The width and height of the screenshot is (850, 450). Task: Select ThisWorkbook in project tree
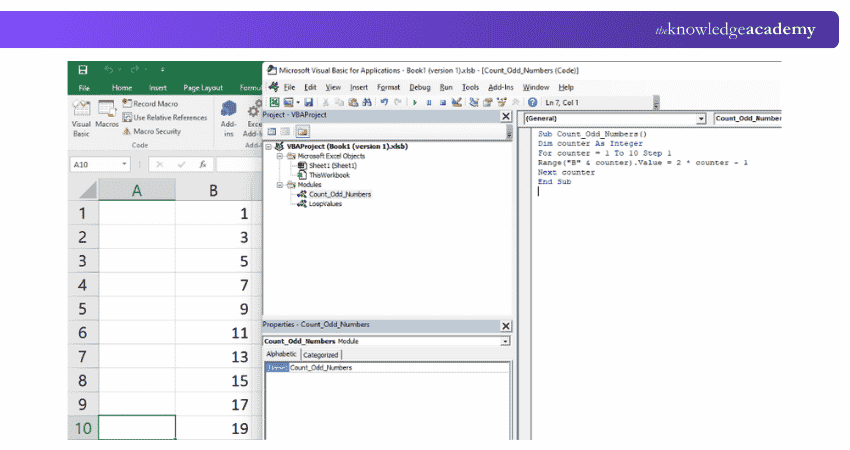point(324,175)
